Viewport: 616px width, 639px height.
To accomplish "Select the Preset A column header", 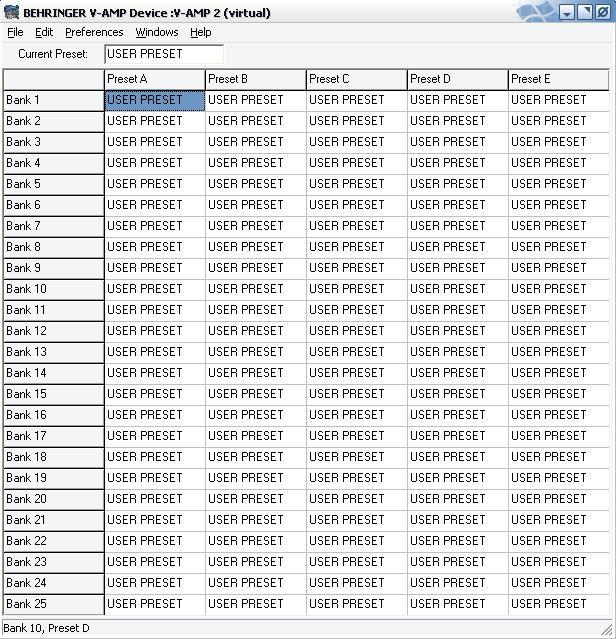I will (155, 79).
